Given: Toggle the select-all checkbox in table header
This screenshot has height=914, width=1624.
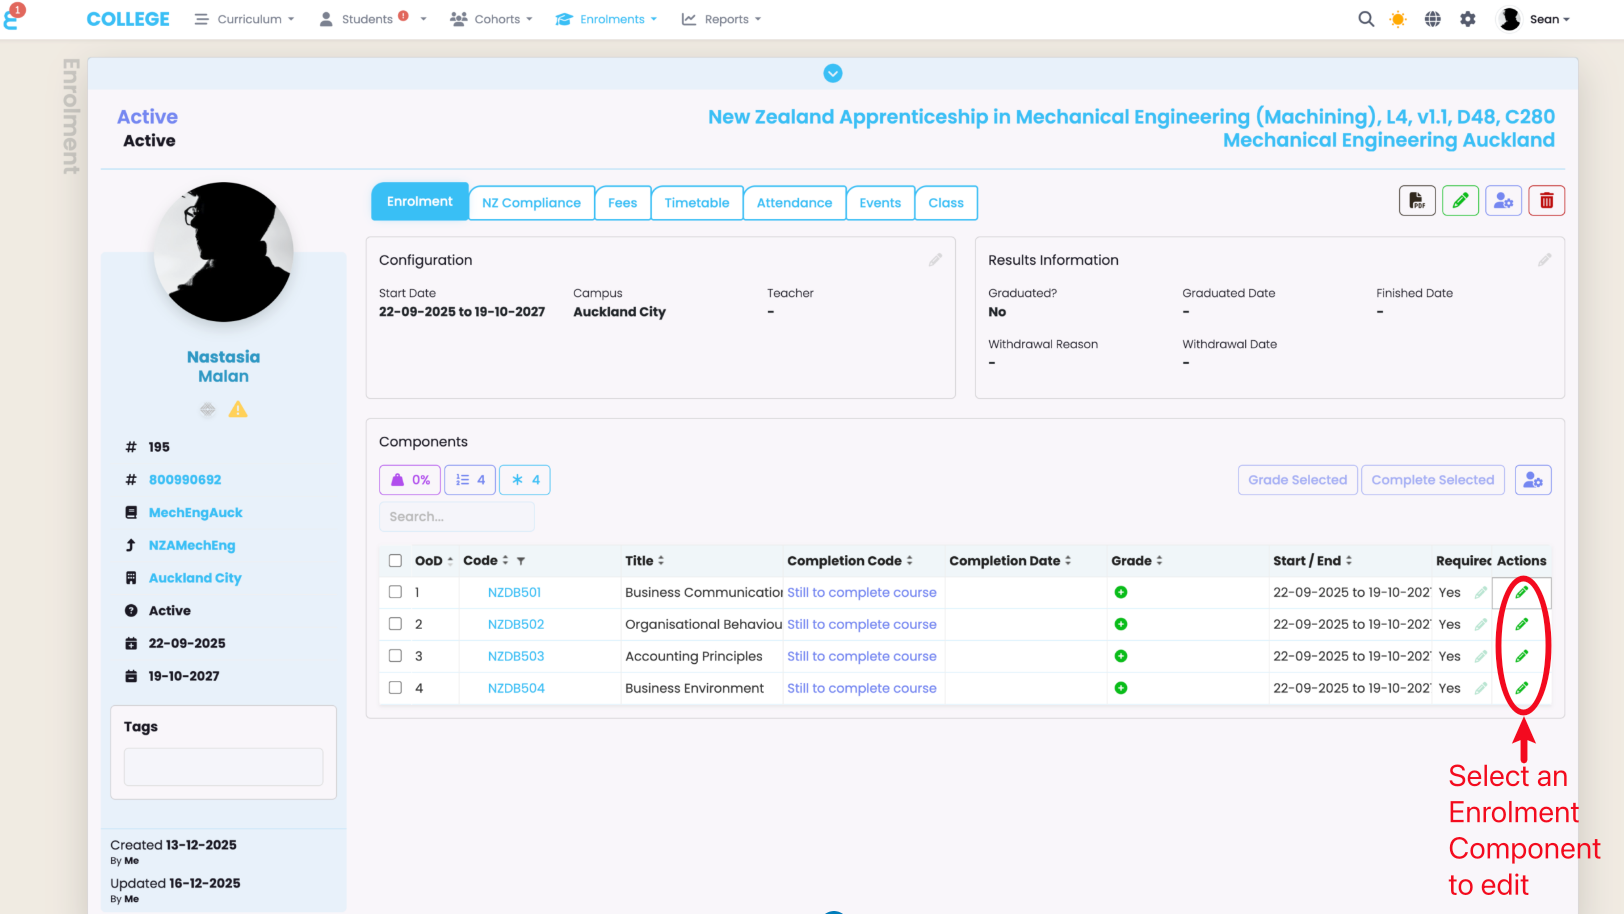Looking at the screenshot, I should (395, 561).
